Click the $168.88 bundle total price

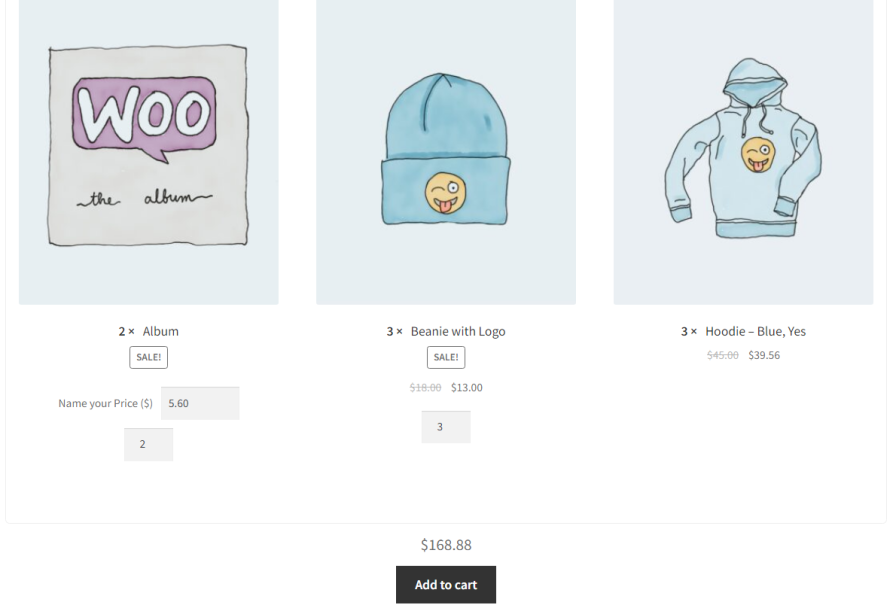coord(446,545)
